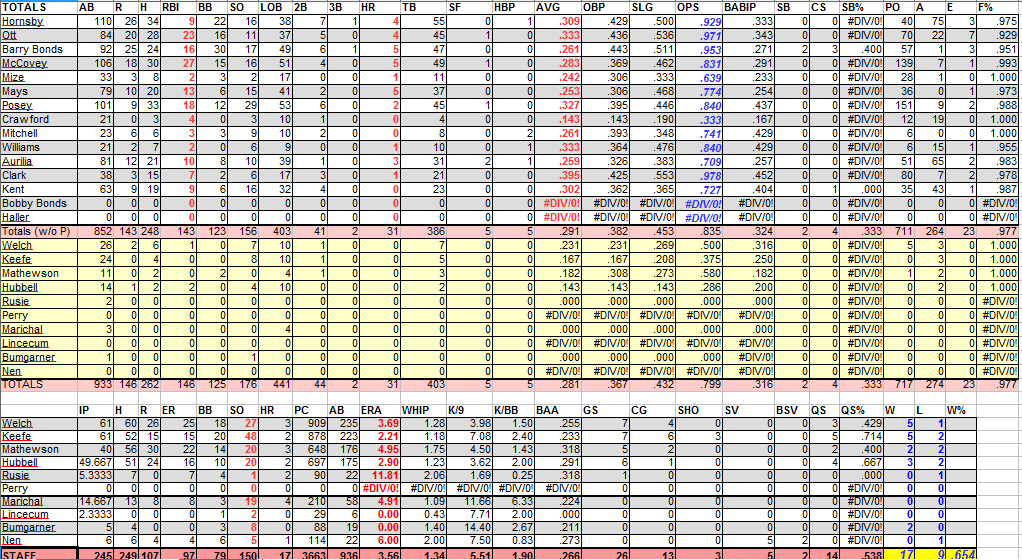Select the Kent name cell
Screen dimensions: 1022x560
click(x=38, y=189)
